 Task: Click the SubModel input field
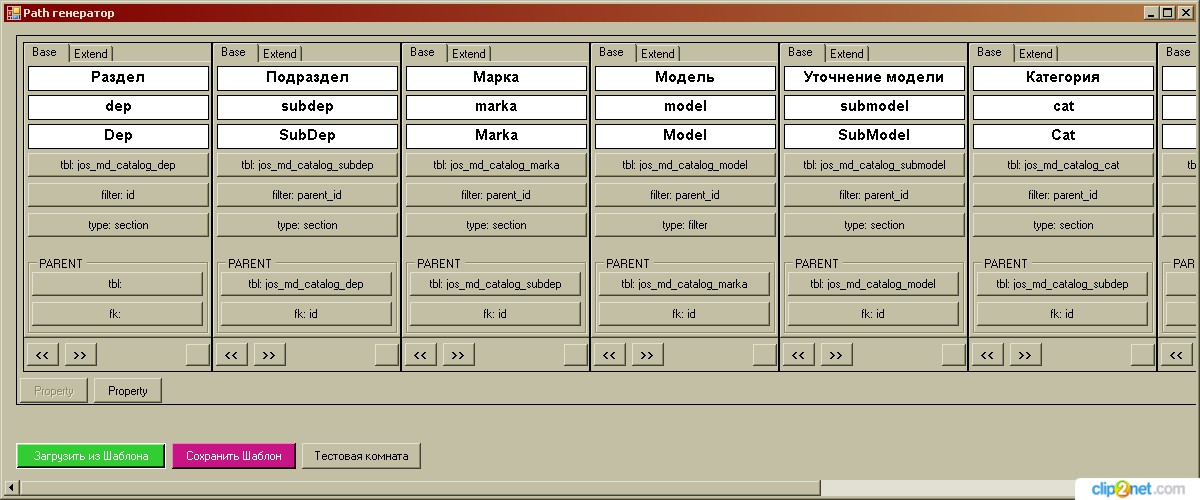point(875,136)
